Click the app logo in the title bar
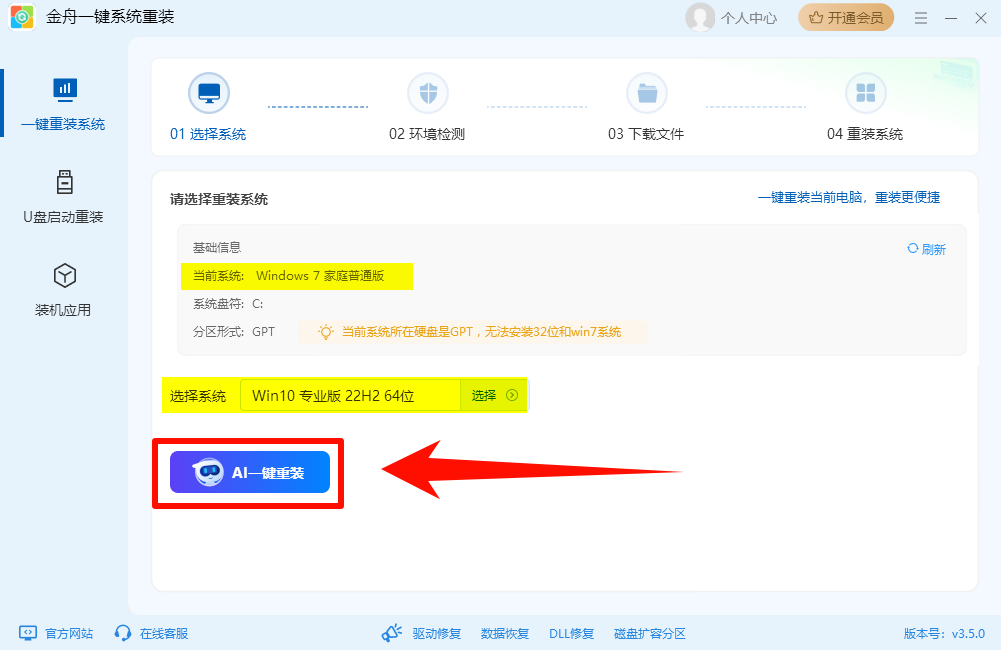Viewport: 1001px width, 650px height. (20, 17)
